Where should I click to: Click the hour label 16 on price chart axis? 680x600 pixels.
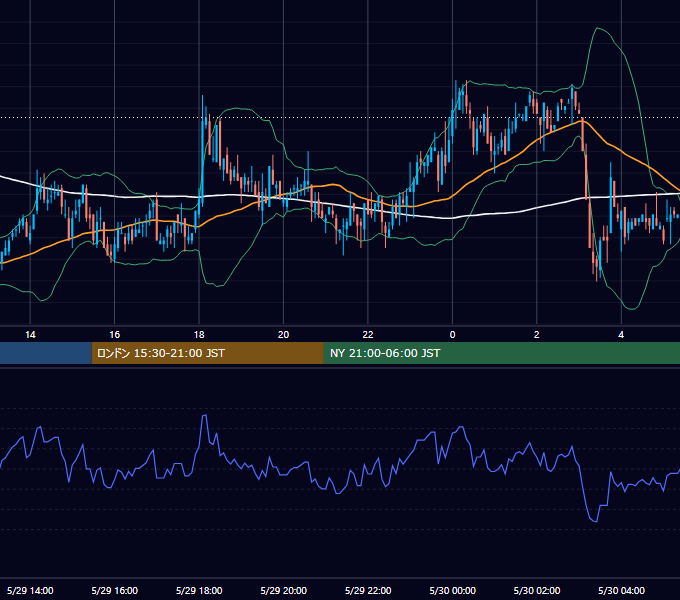(x=114, y=335)
